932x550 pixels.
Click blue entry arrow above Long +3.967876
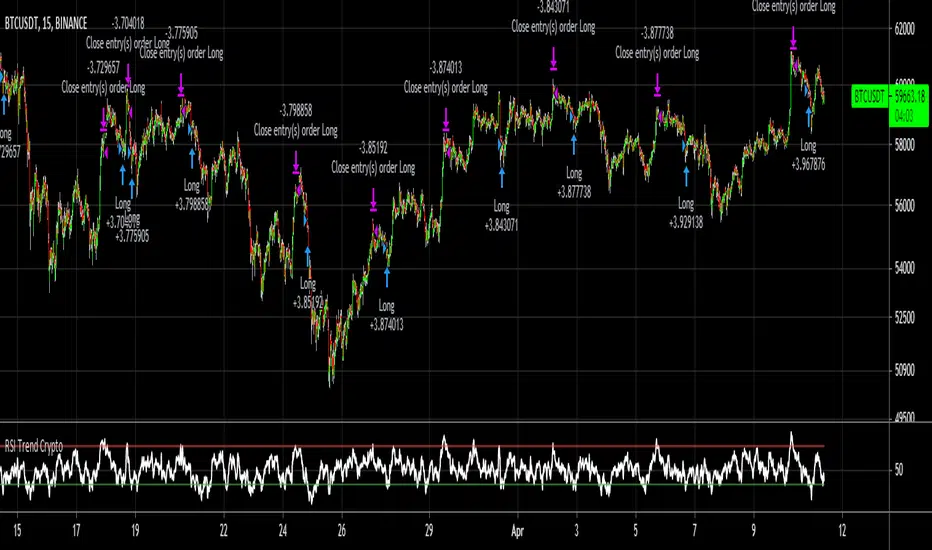[809, 118]
